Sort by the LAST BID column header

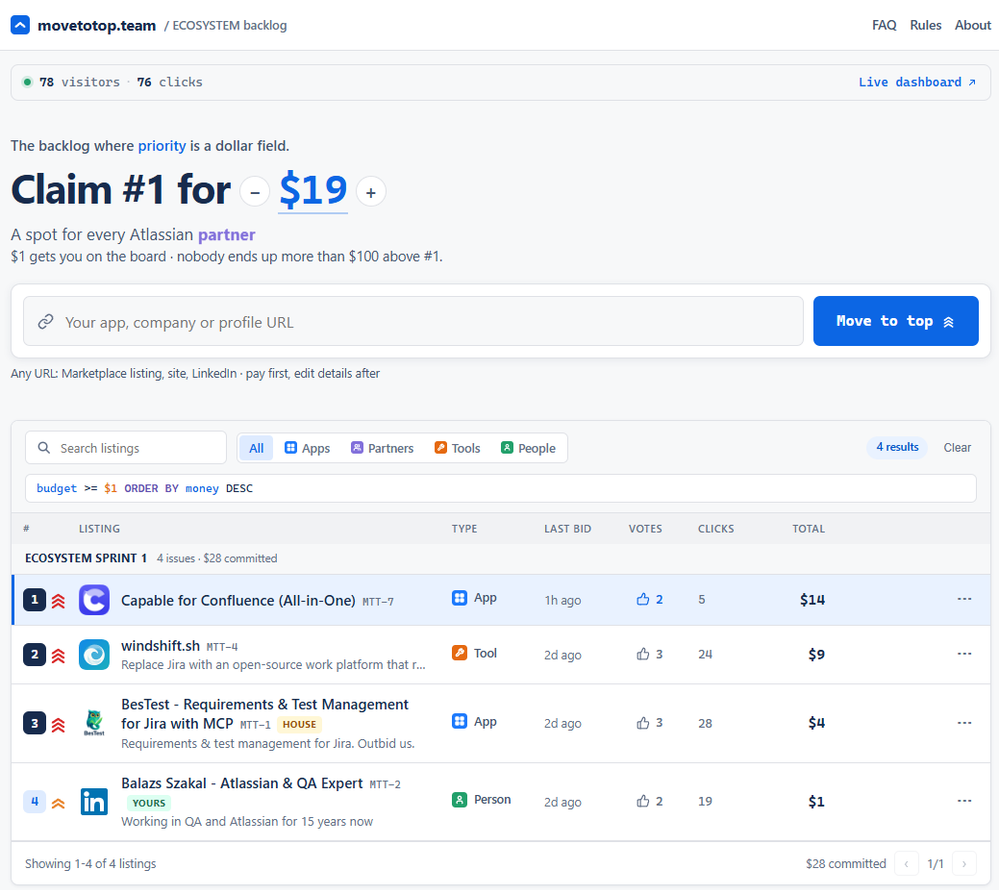[x=568, y=529]
